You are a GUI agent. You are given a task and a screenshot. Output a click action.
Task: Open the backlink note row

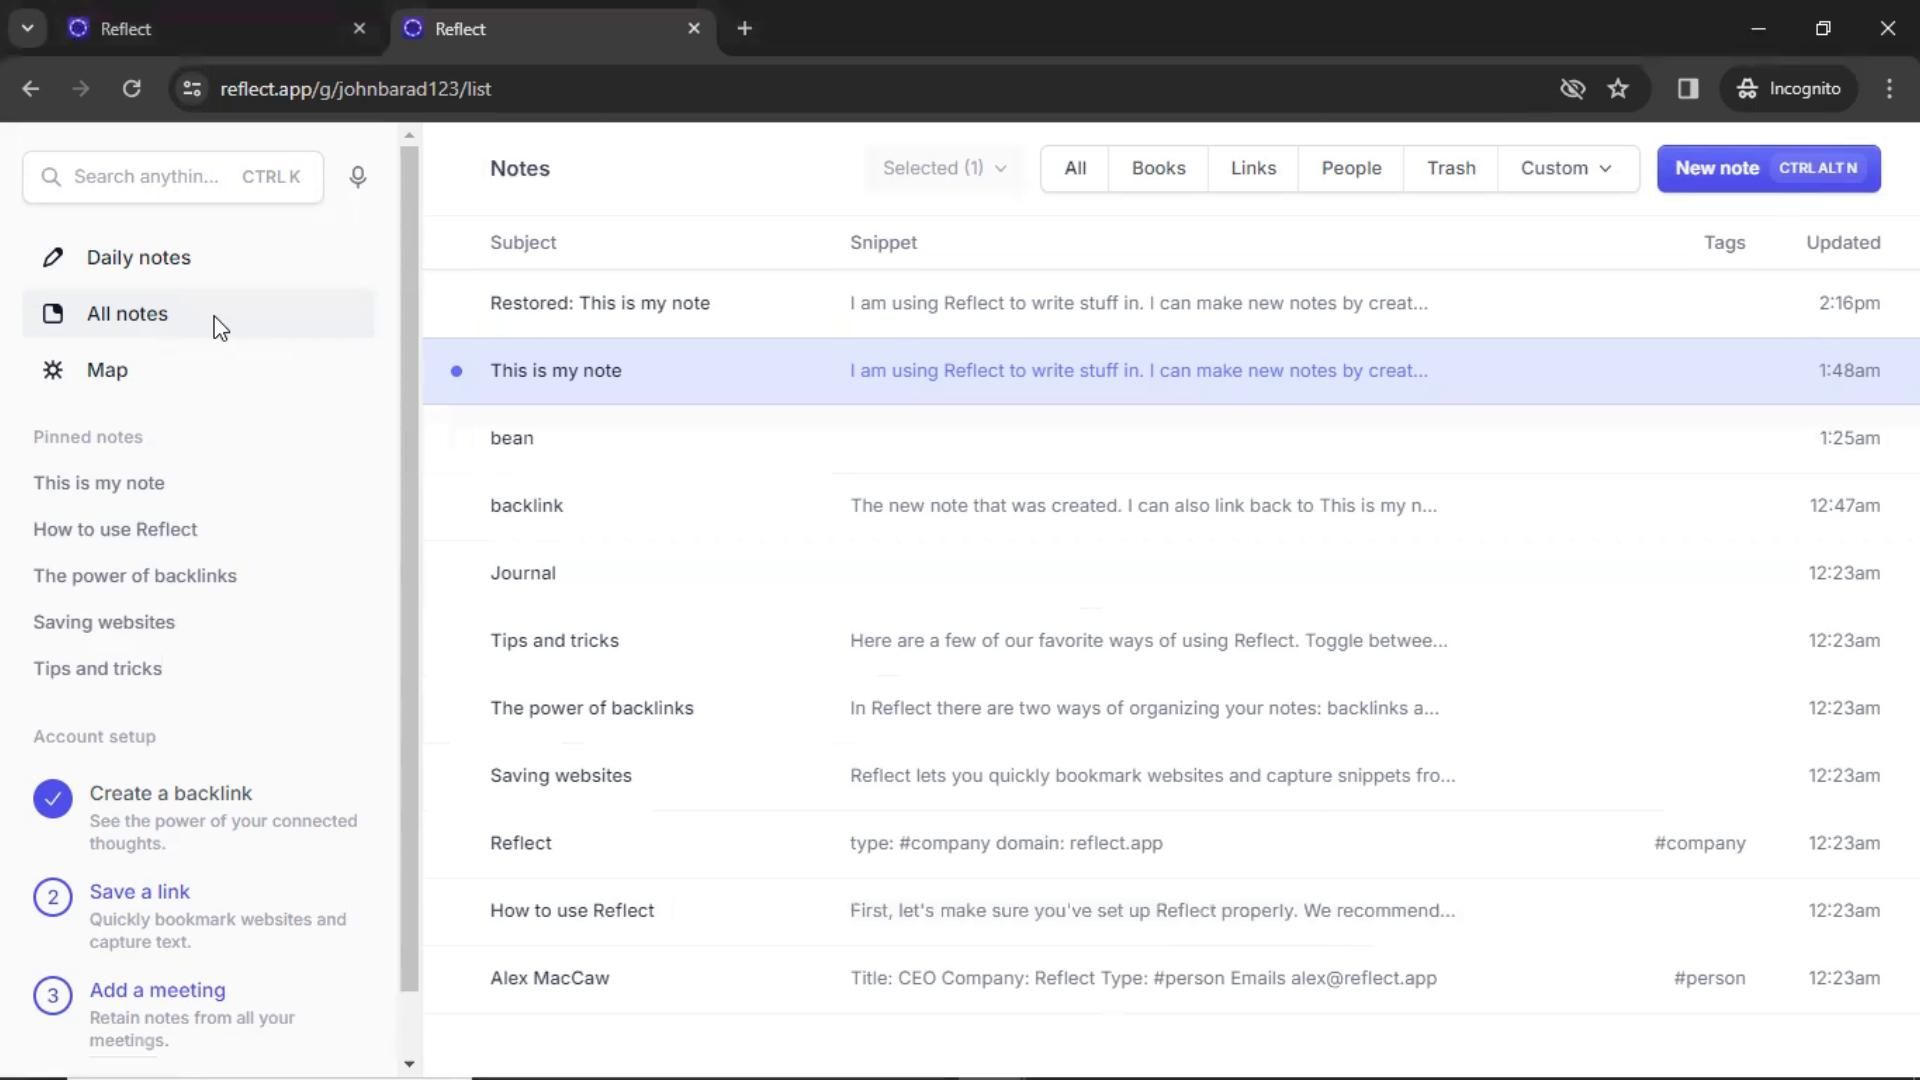(x=1171, y=506)
